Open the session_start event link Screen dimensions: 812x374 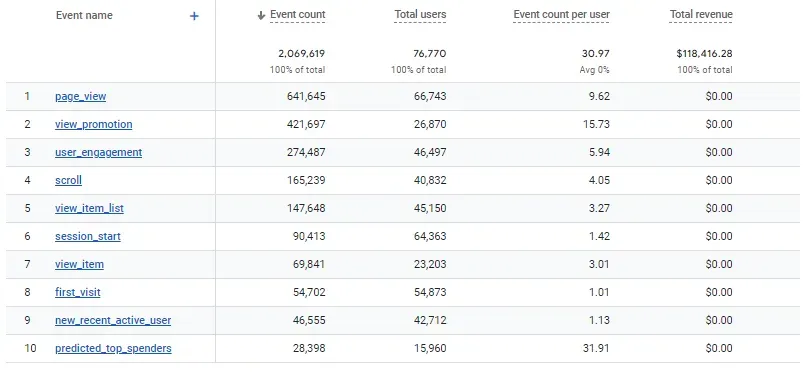pos(88,236)
